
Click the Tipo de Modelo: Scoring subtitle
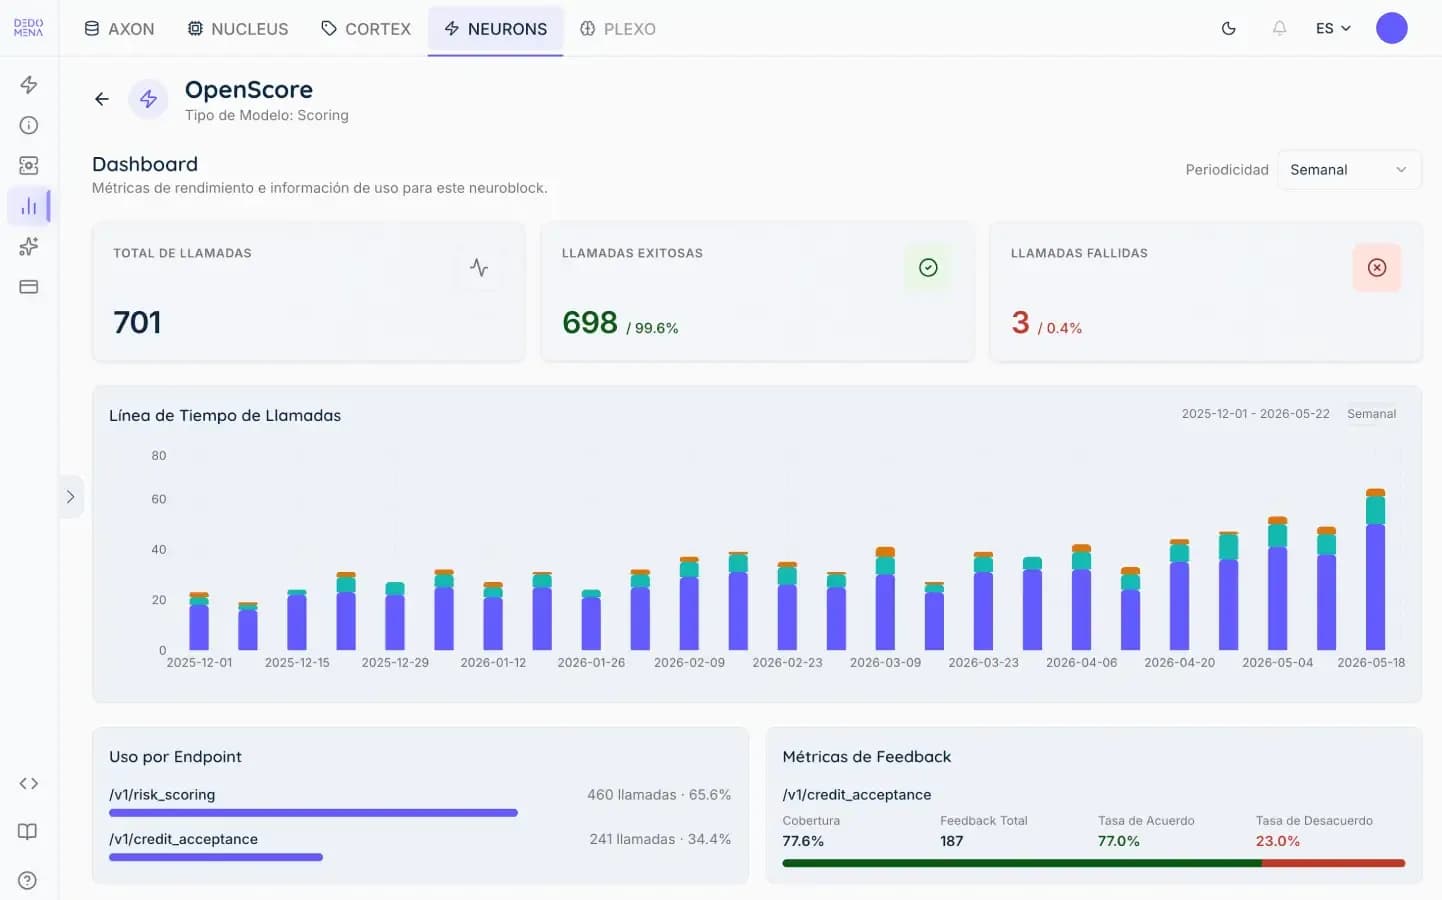(267, 115)
